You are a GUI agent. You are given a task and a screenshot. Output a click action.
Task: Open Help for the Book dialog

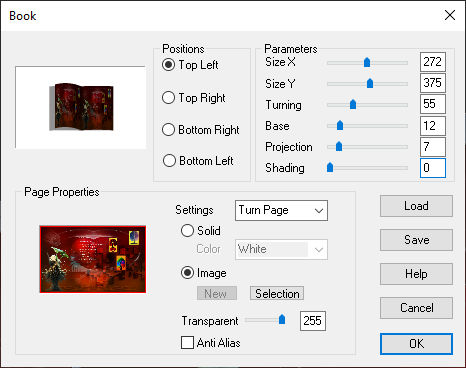(416, 274)
